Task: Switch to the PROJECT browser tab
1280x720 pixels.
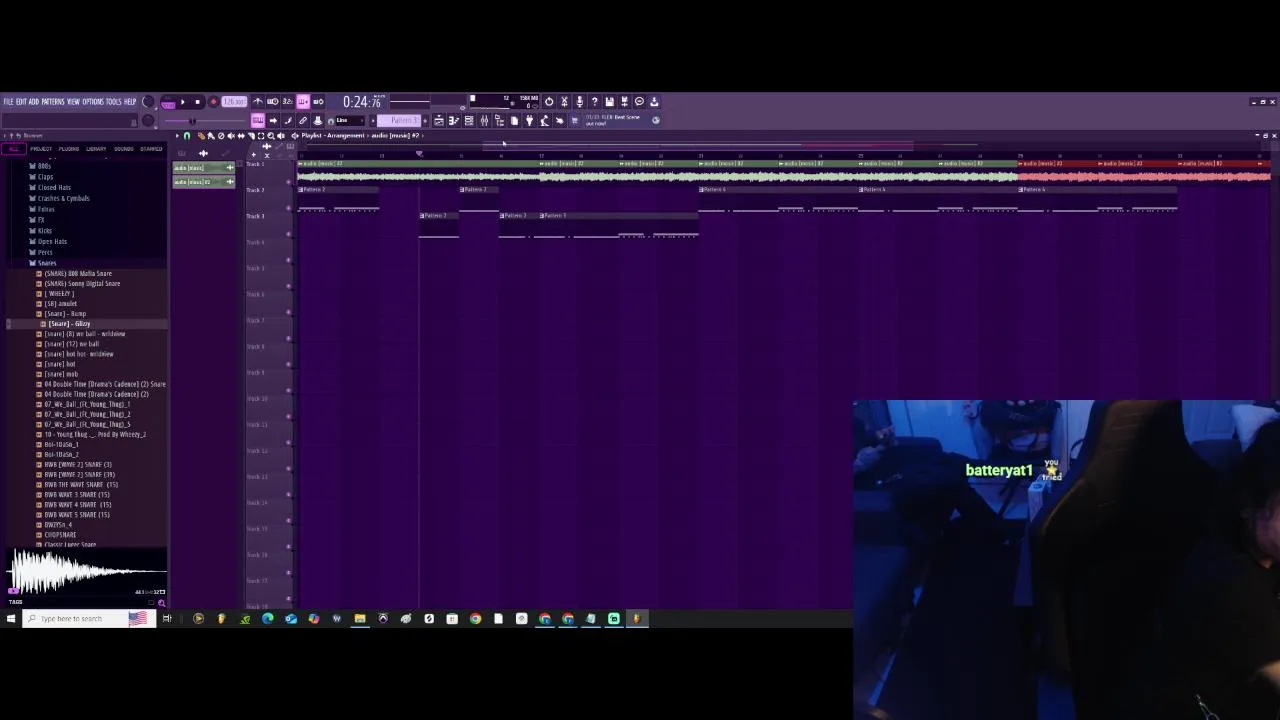Action: coord(41,149)
